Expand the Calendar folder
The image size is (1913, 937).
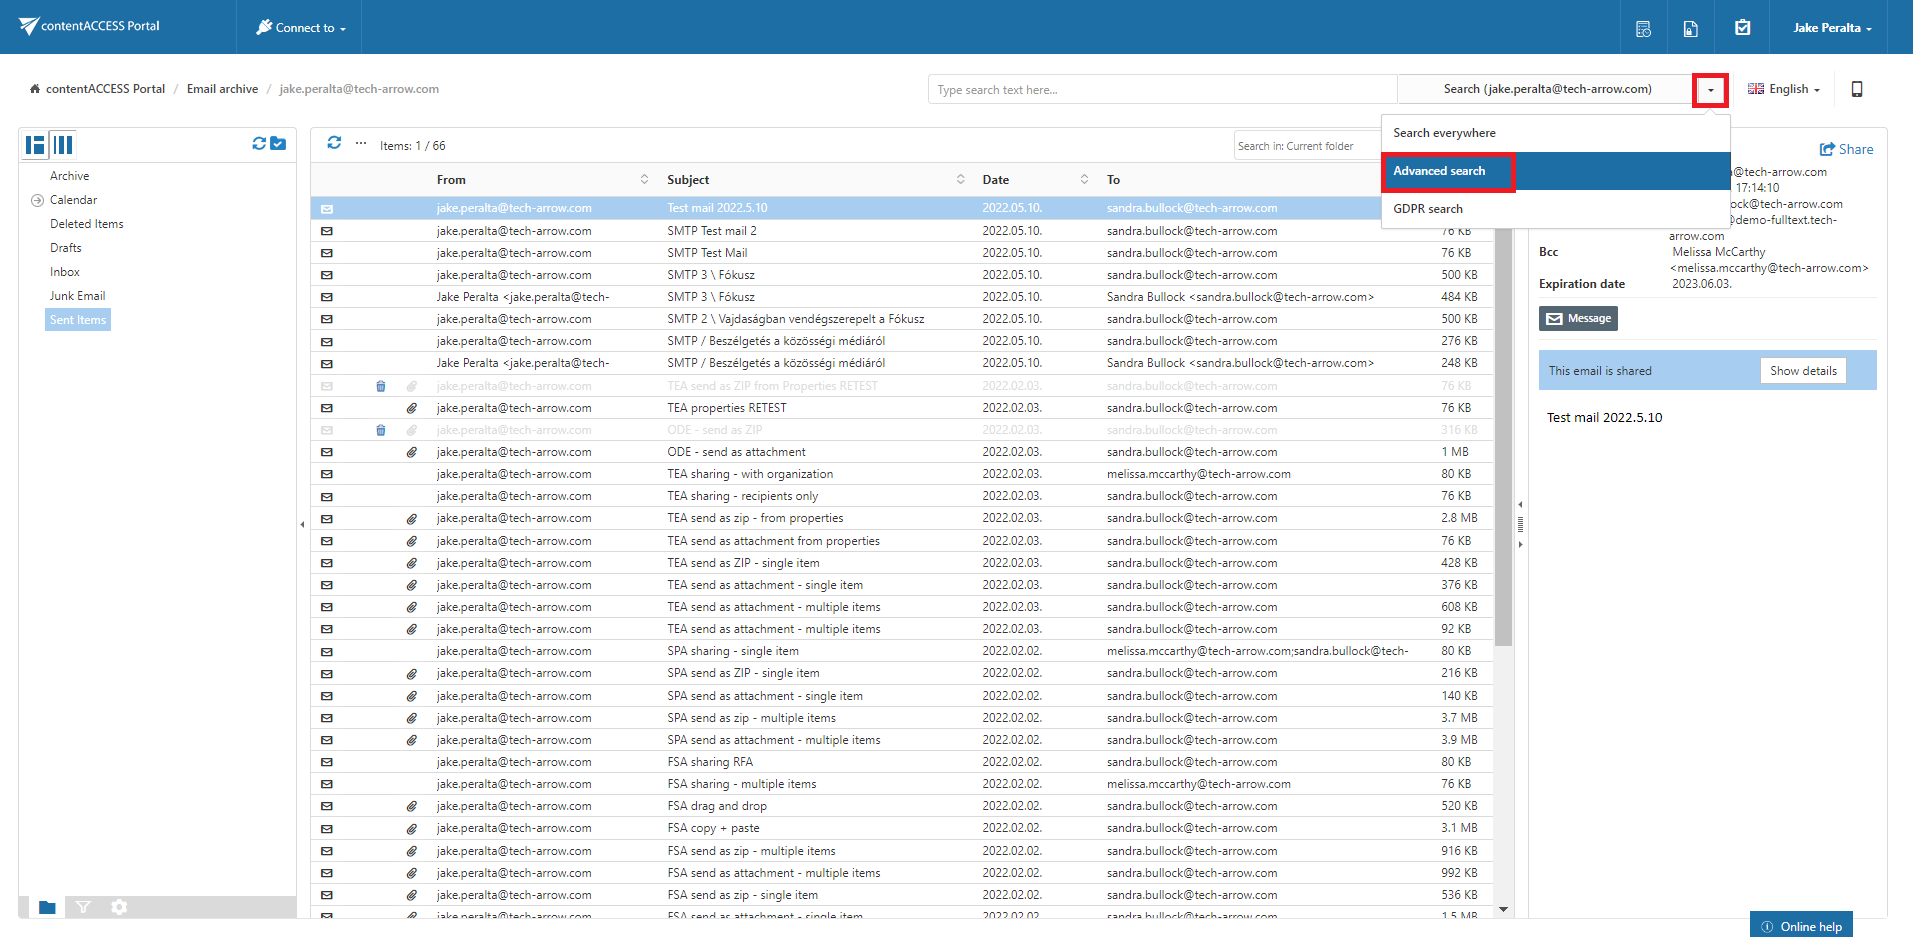[x=37, y=200]
